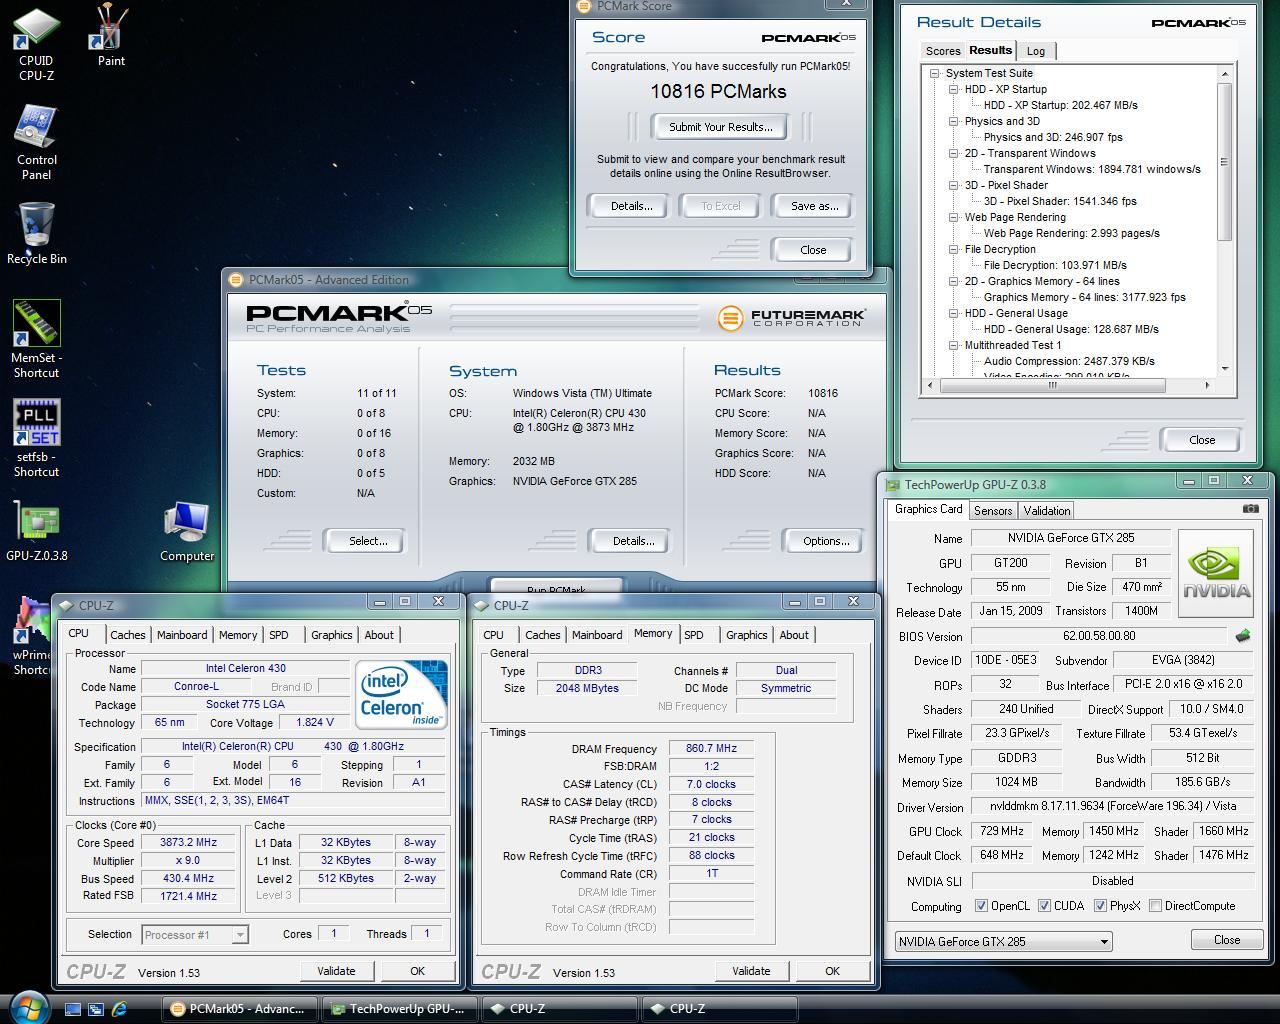
Task: Click the GPU-Z screenshot camera icon
Action: pyautogui.click(x=1250, y=508)
